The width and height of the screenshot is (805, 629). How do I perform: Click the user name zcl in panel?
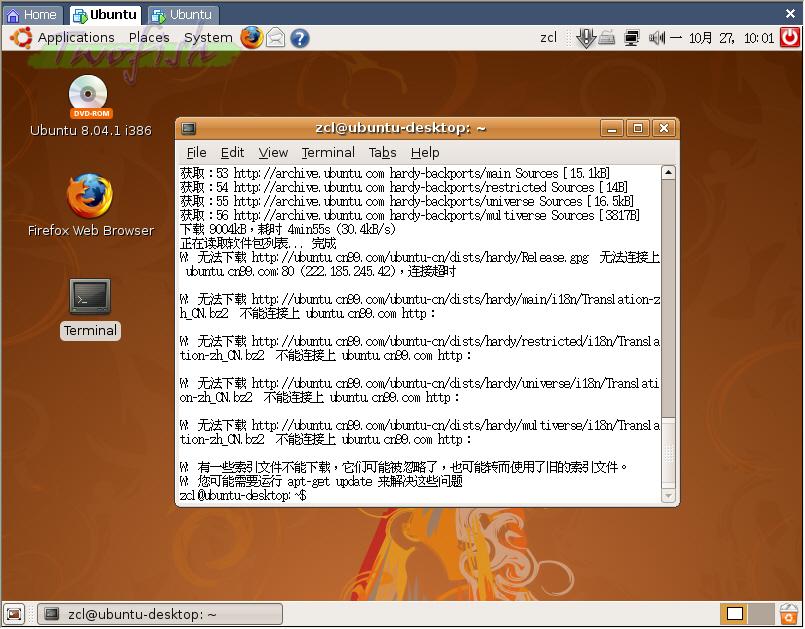[548, 37]
